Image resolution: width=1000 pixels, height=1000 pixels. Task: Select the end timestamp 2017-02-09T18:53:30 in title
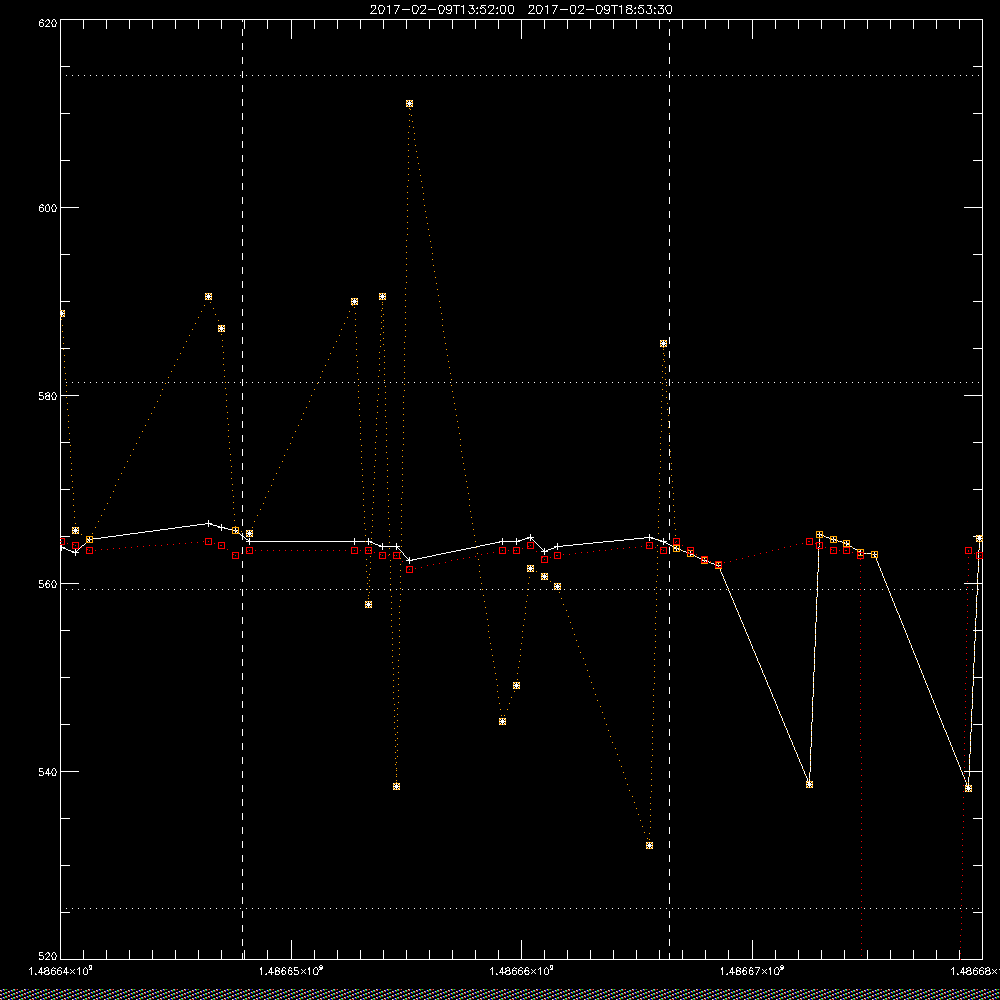click(600, 10)
